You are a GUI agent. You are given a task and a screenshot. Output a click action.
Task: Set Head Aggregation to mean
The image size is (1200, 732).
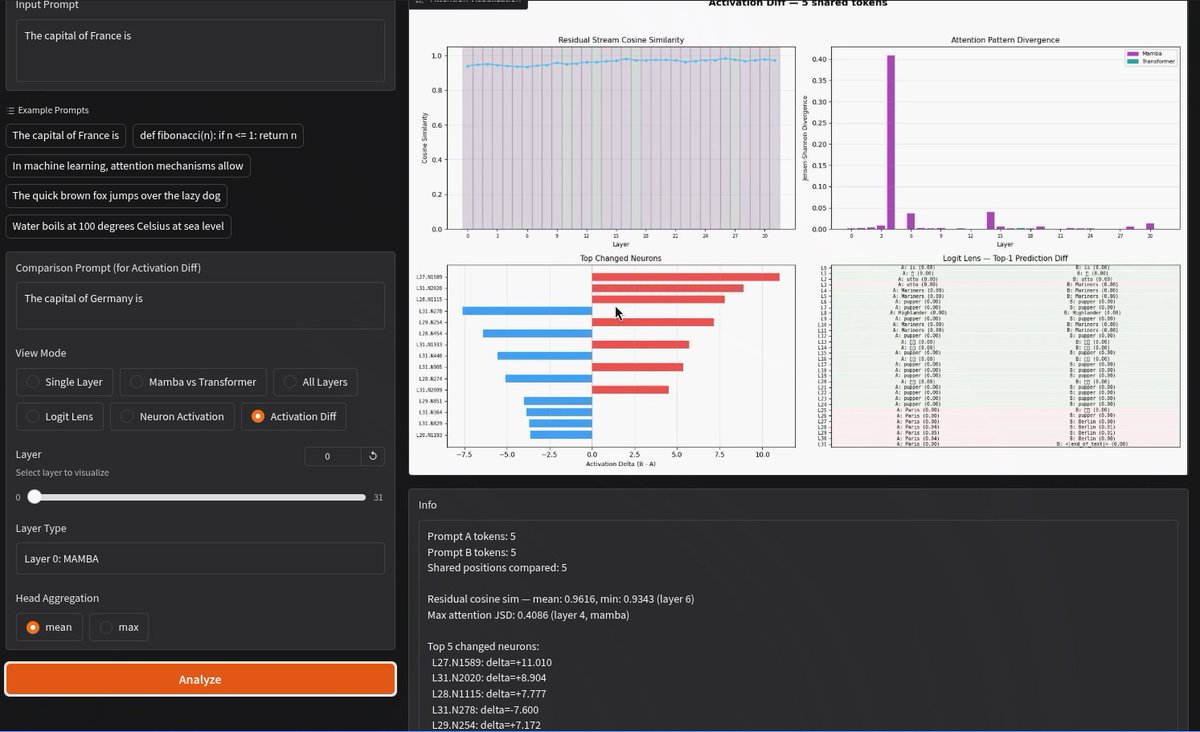pos(49,627)
